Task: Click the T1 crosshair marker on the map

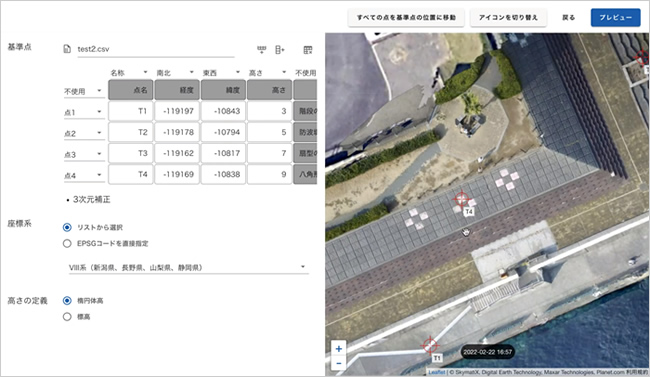Action: pyautogui.click(x=430, y=345)
